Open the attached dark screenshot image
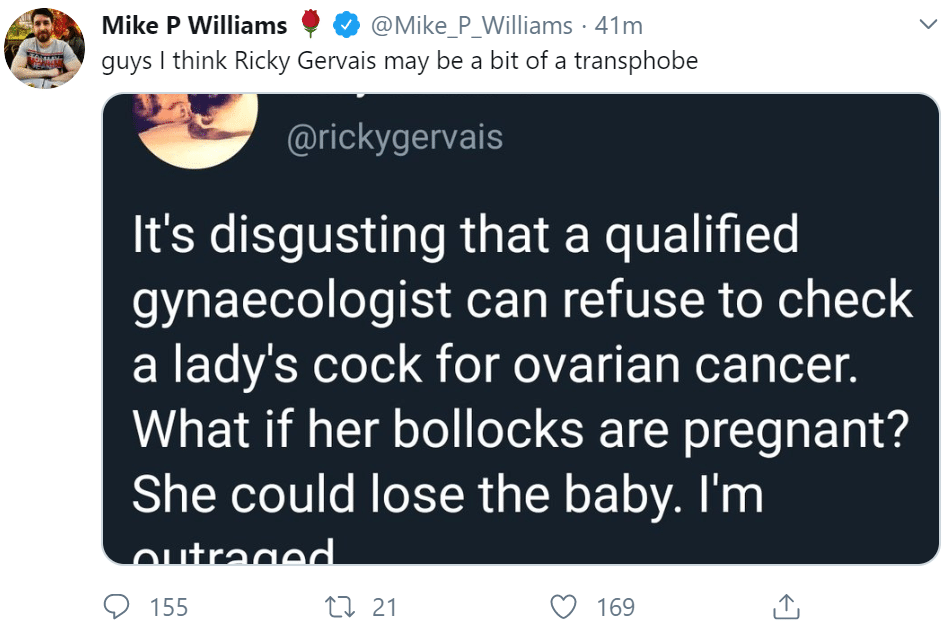The height and width of the screenshot is (628, 949). pyautogui.click(x=520, y=329)
